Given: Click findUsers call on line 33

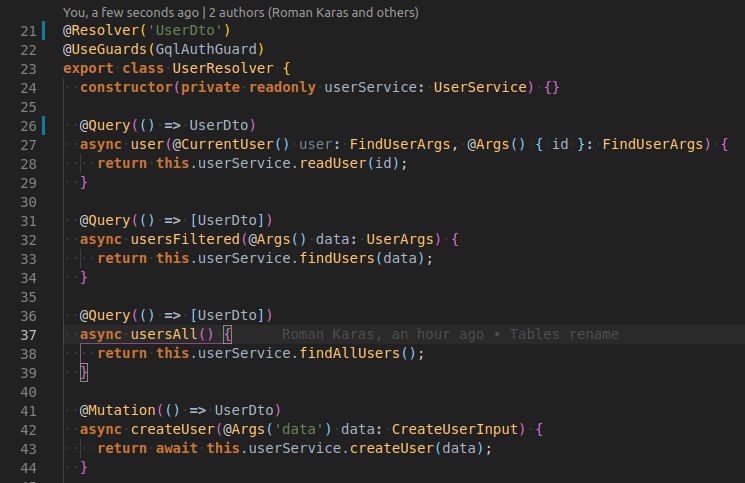Looking at the screenshot, I should point(337,258).
